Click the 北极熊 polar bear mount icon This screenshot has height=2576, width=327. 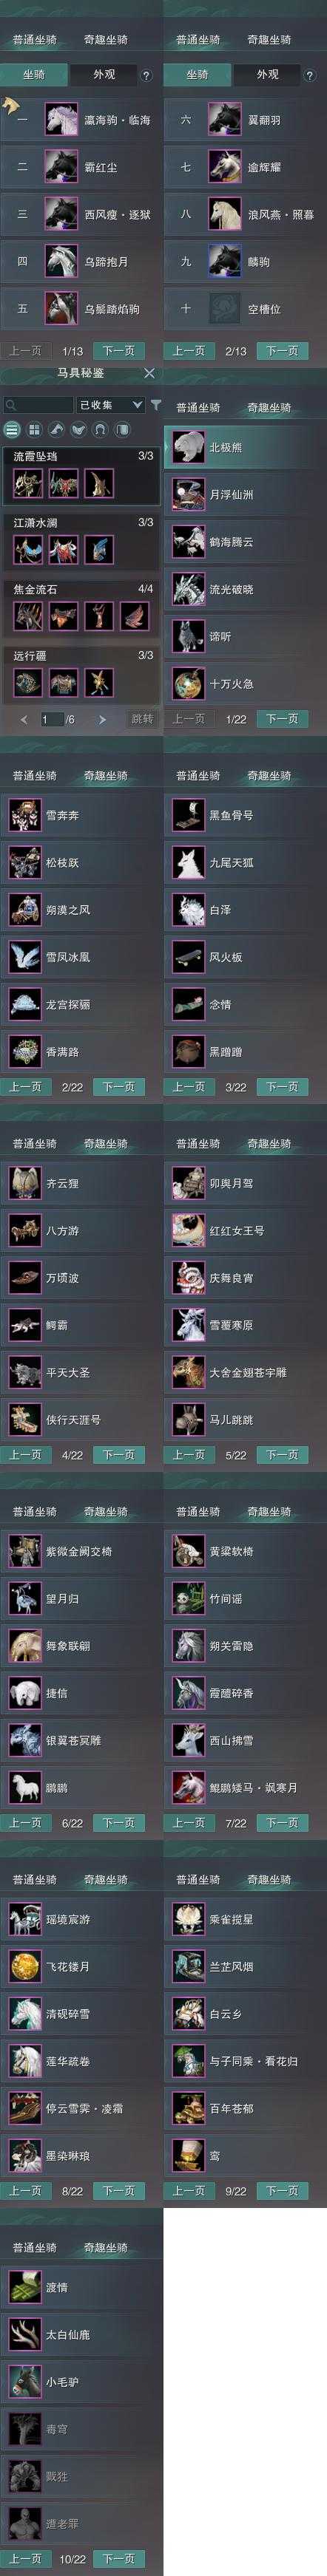click(x=188, y=447)
